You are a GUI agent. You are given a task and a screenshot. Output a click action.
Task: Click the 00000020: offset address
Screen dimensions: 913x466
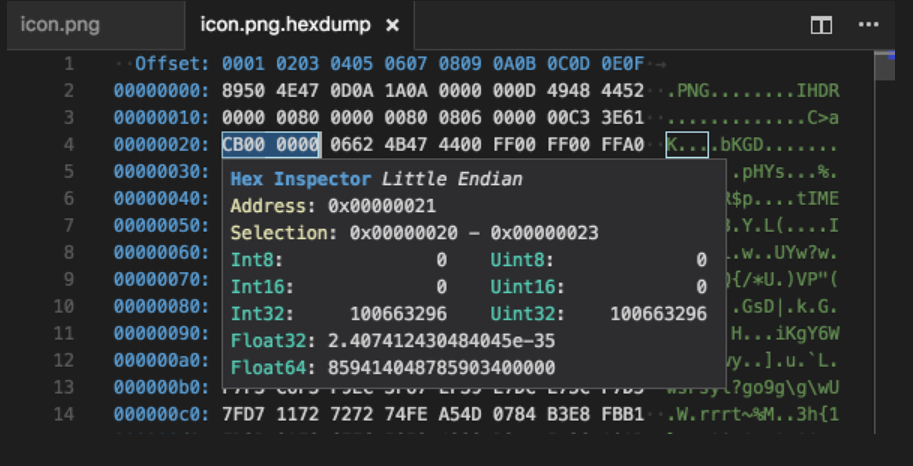coord(161,144)
